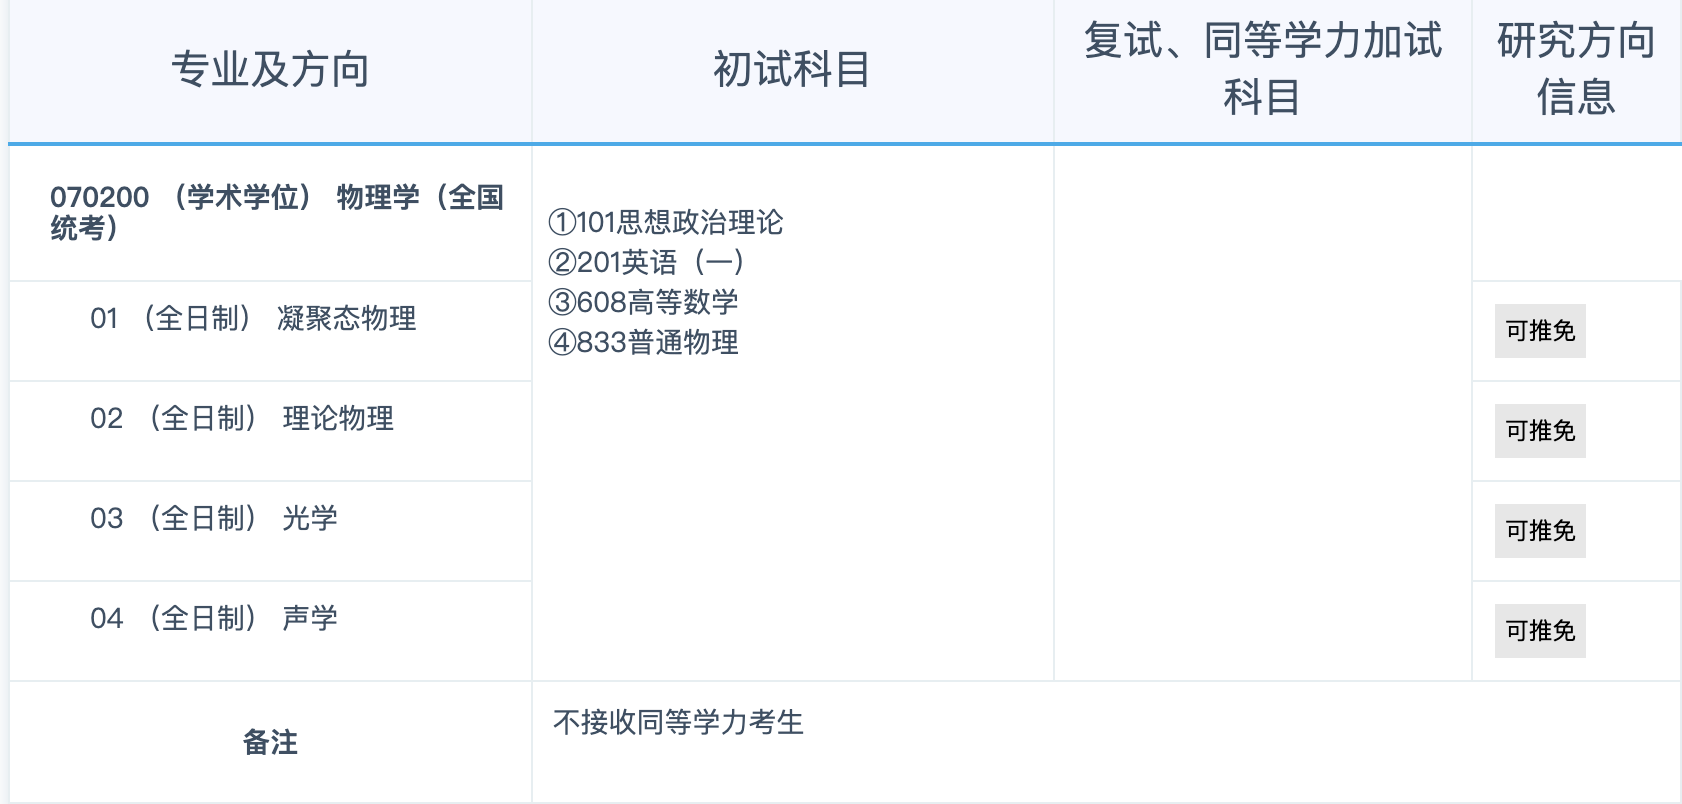
Task: Select the 04 声学 direction row
Action: [x=214, y=619]
